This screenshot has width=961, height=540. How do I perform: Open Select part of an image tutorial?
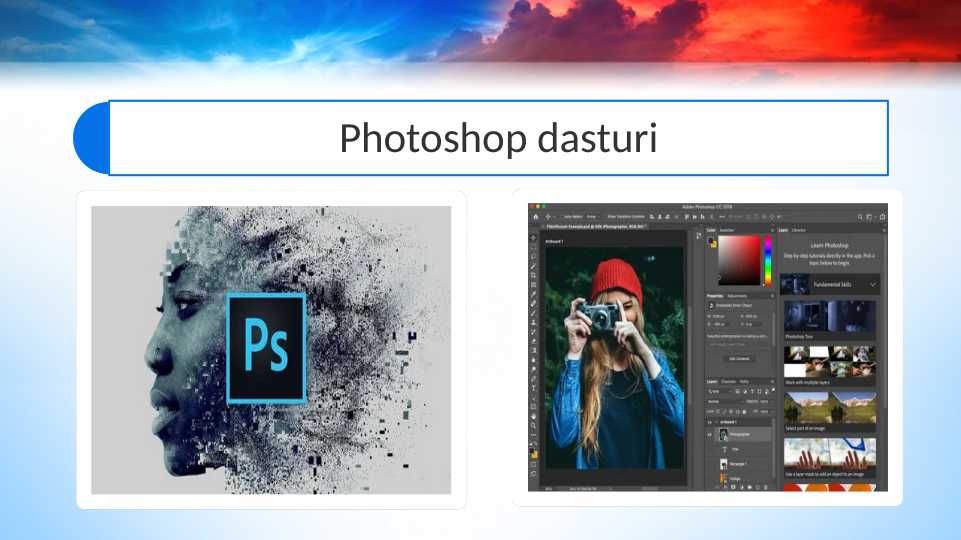(829, 412)
